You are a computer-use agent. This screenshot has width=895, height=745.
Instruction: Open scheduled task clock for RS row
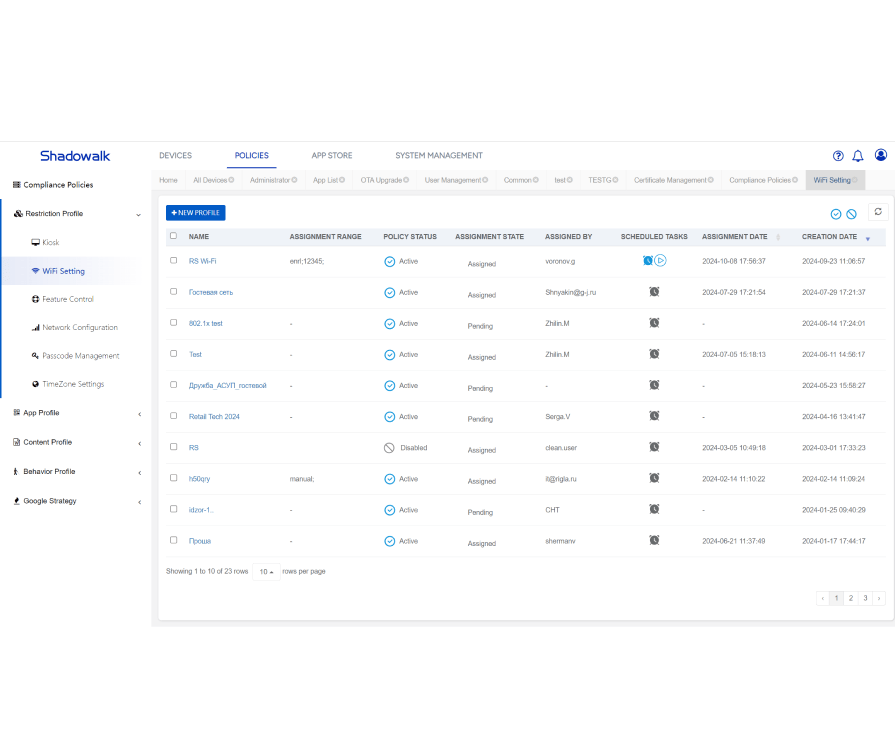click(654, 446)
